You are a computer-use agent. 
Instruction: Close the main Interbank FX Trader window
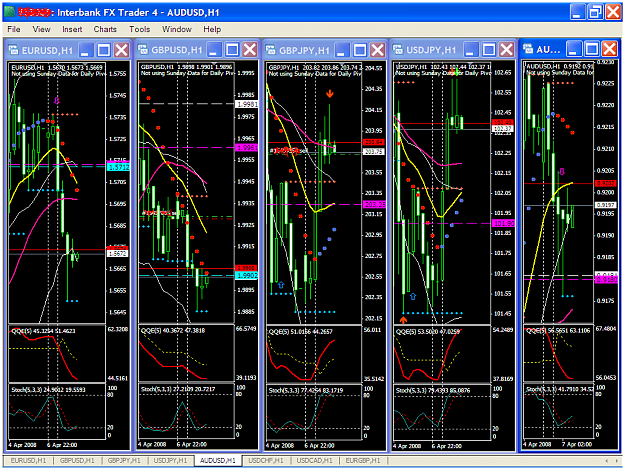tap(613, 12)
